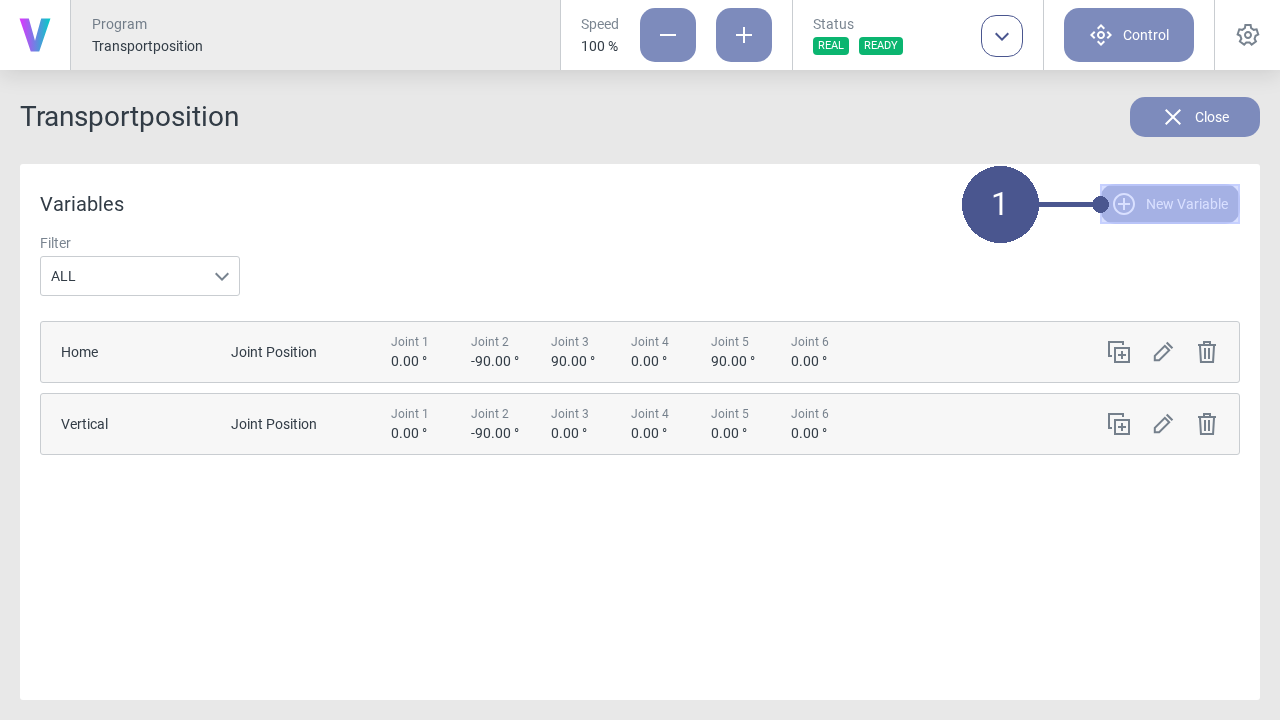Select the Control crosshair icon
The width and height of the screenshot is (1280, 720).
tap(1100, 34)
